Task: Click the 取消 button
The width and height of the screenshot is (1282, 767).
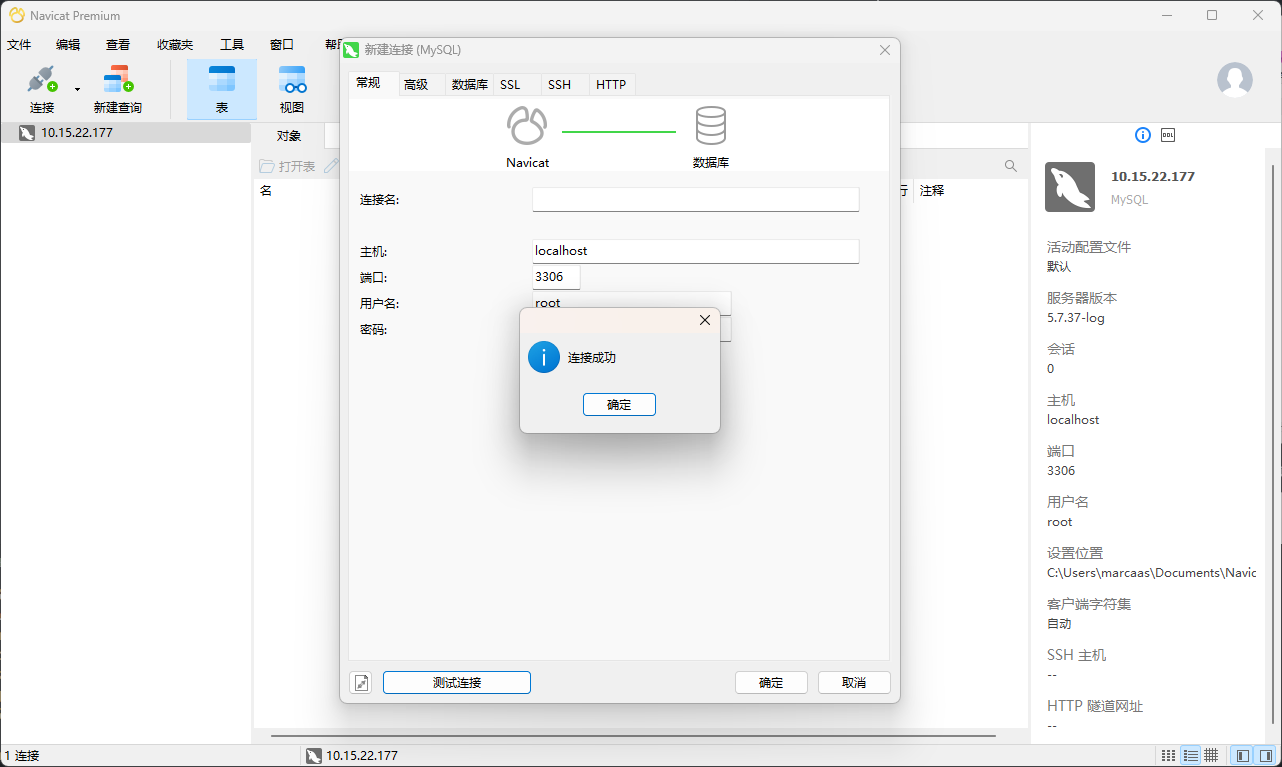Action: click(854, 682)
